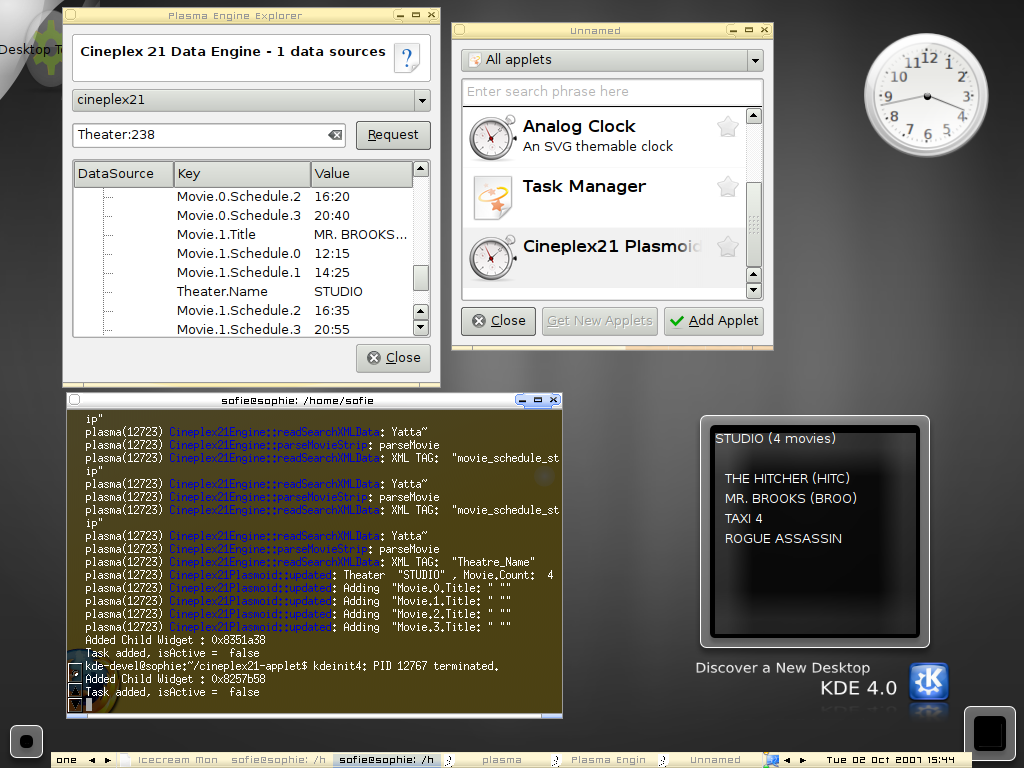Click the applet search phrase field

click(612, 92)
